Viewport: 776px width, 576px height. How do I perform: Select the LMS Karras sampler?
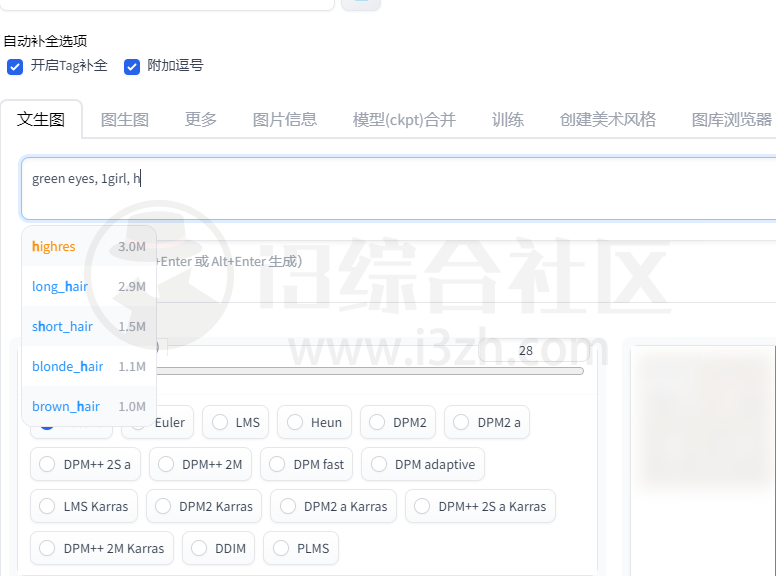tap(84, 506)
